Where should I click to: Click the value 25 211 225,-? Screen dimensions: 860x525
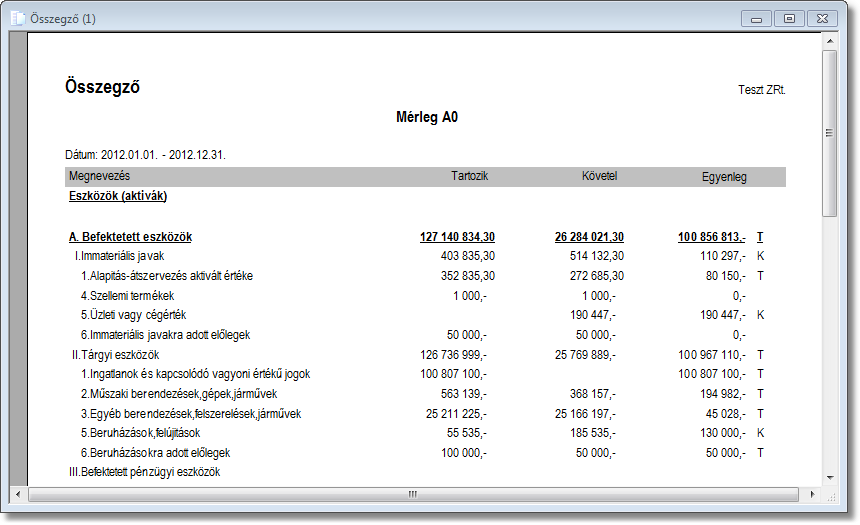pos(456,414)
